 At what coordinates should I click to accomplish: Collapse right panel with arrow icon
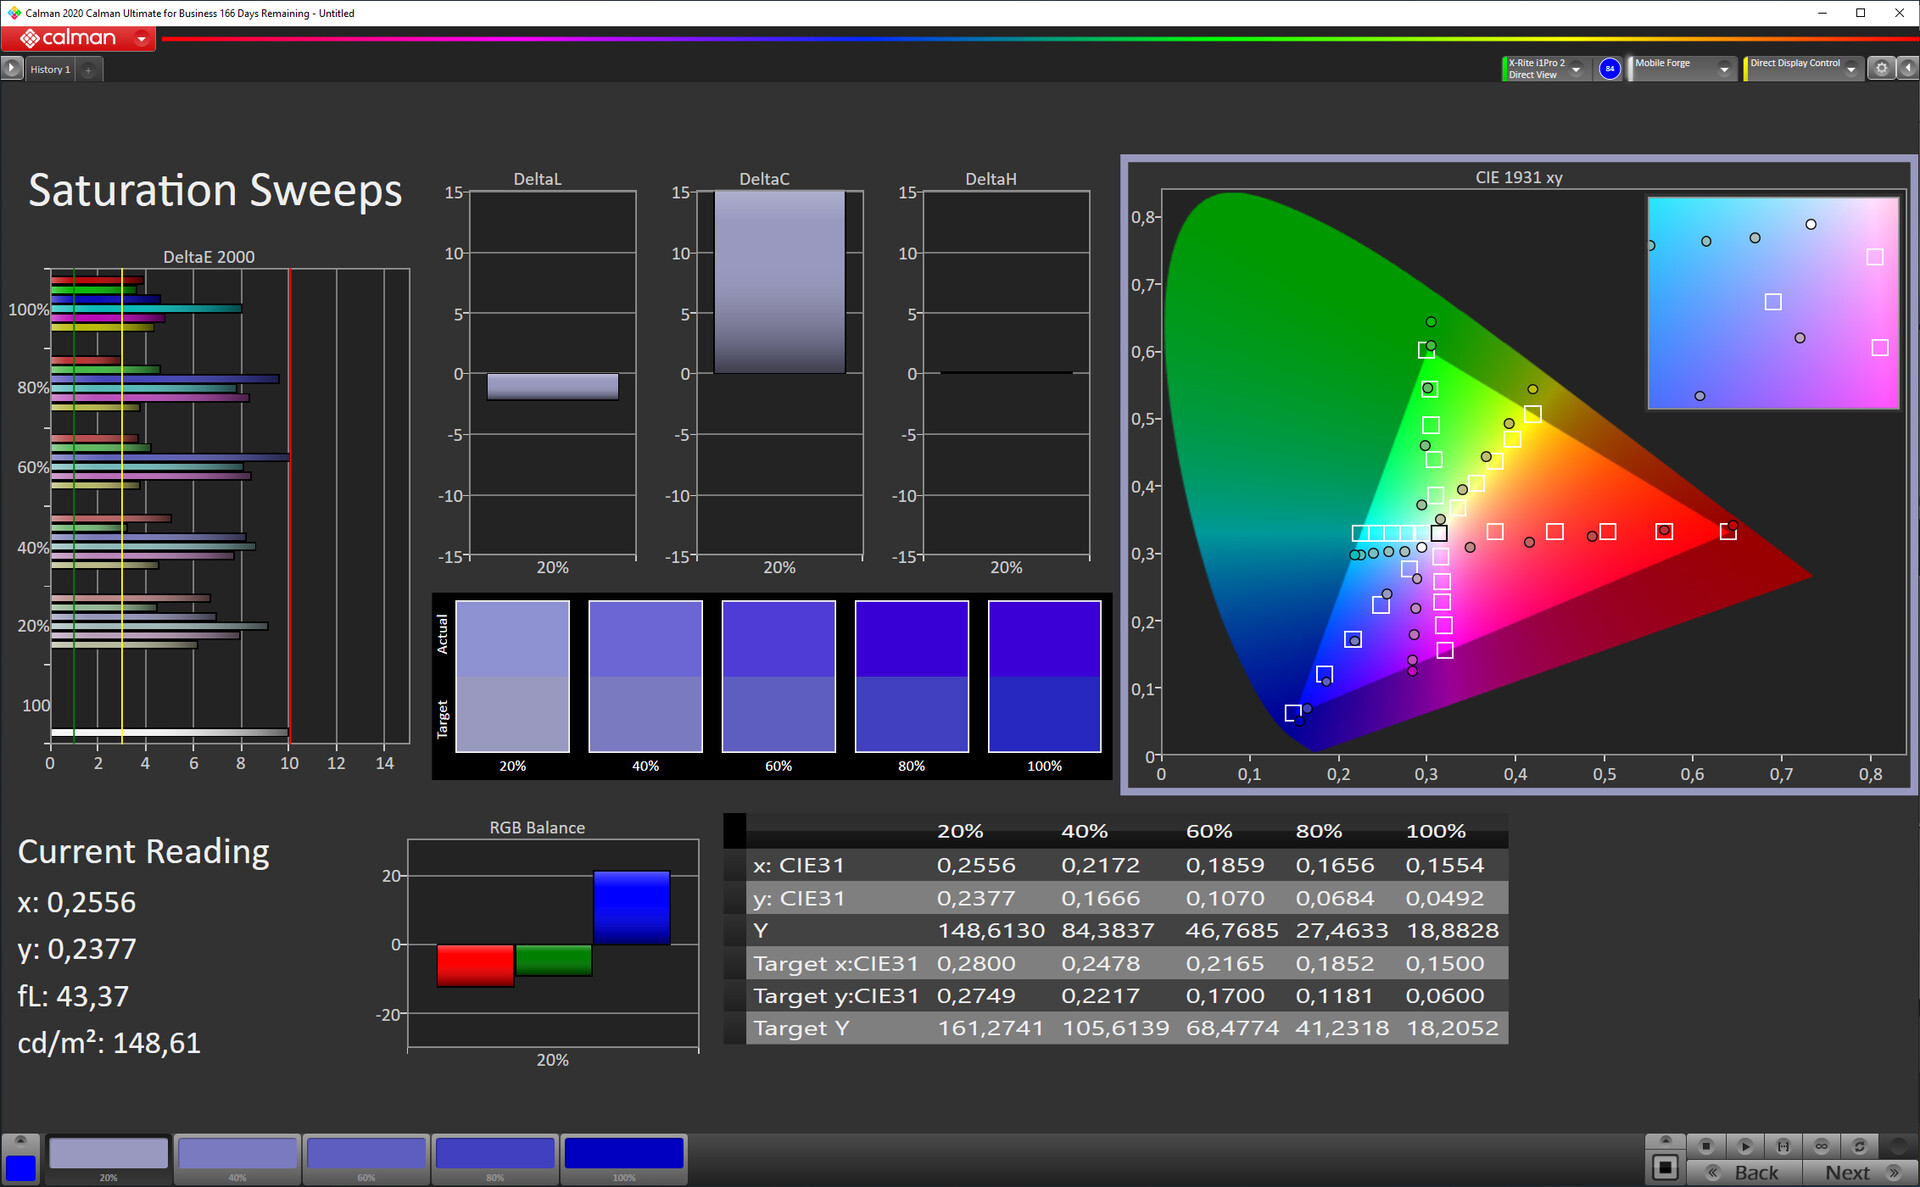(x=1908, y=68)
